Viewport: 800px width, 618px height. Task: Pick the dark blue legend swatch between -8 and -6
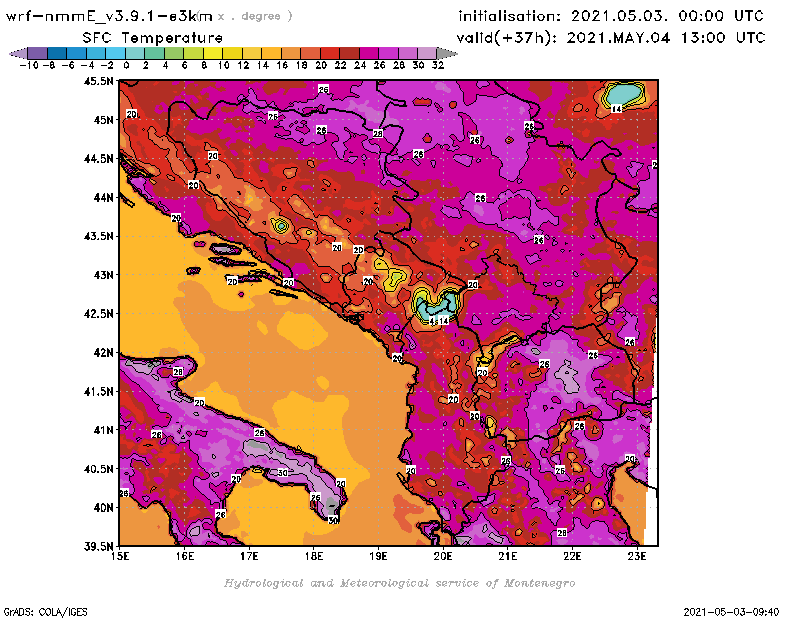pyautogui.click(x=57, y=53)
